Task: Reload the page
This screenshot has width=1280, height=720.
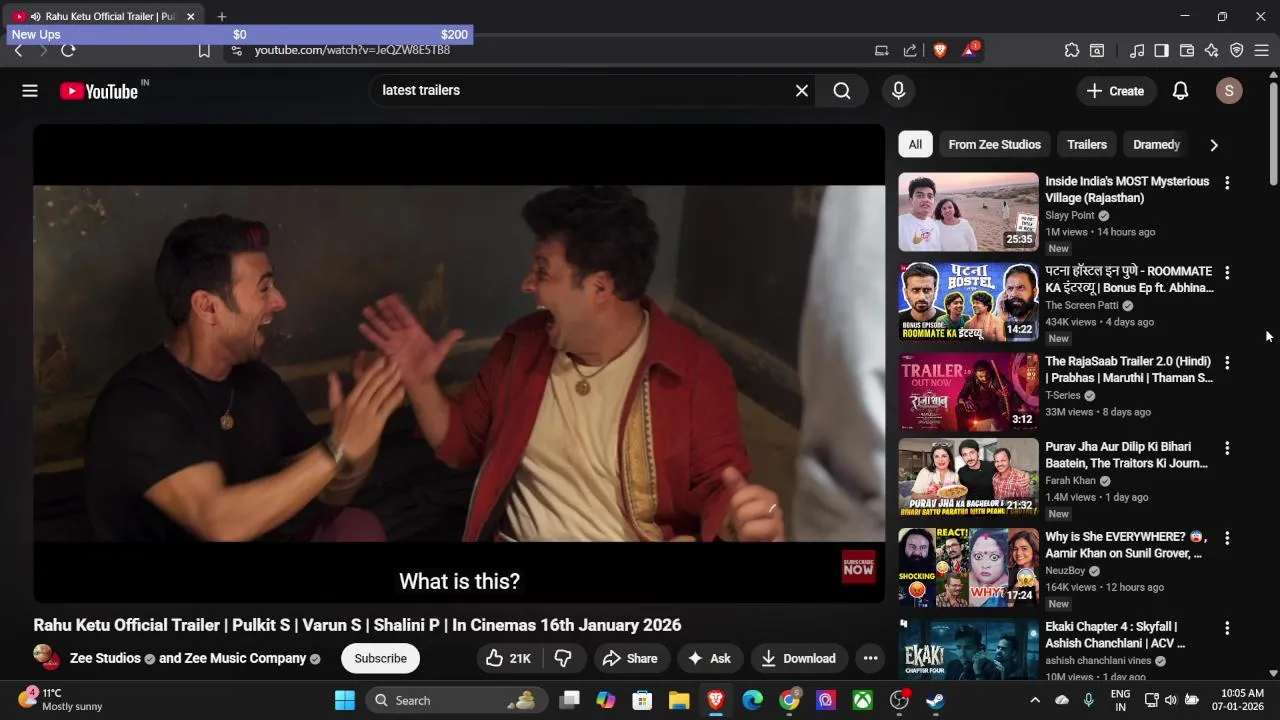Action: (68, 50)
